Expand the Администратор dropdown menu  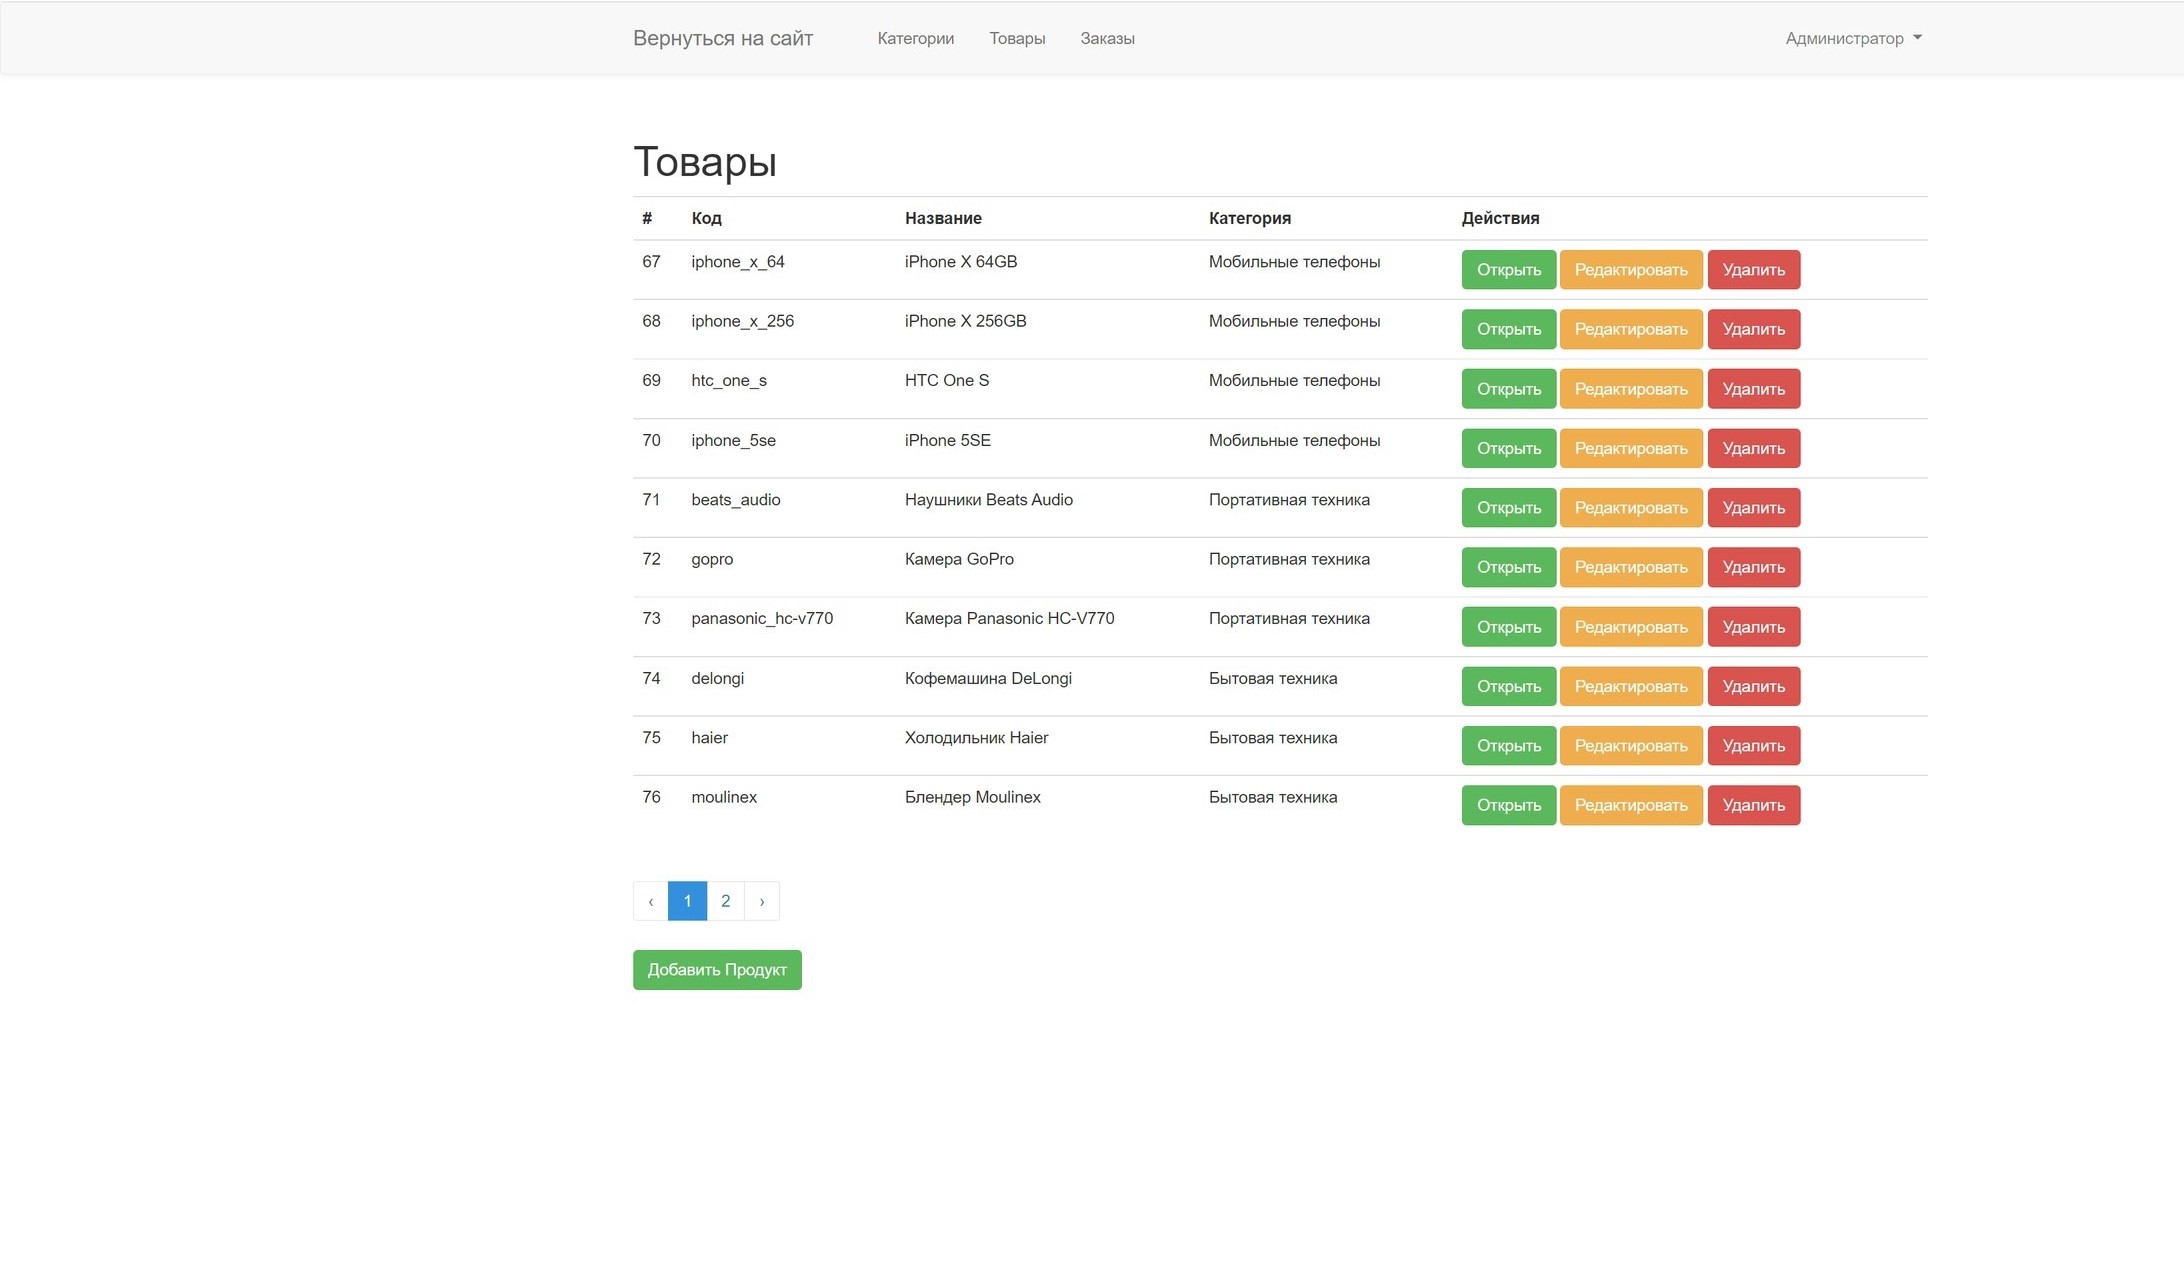[x=1853, y=38]
